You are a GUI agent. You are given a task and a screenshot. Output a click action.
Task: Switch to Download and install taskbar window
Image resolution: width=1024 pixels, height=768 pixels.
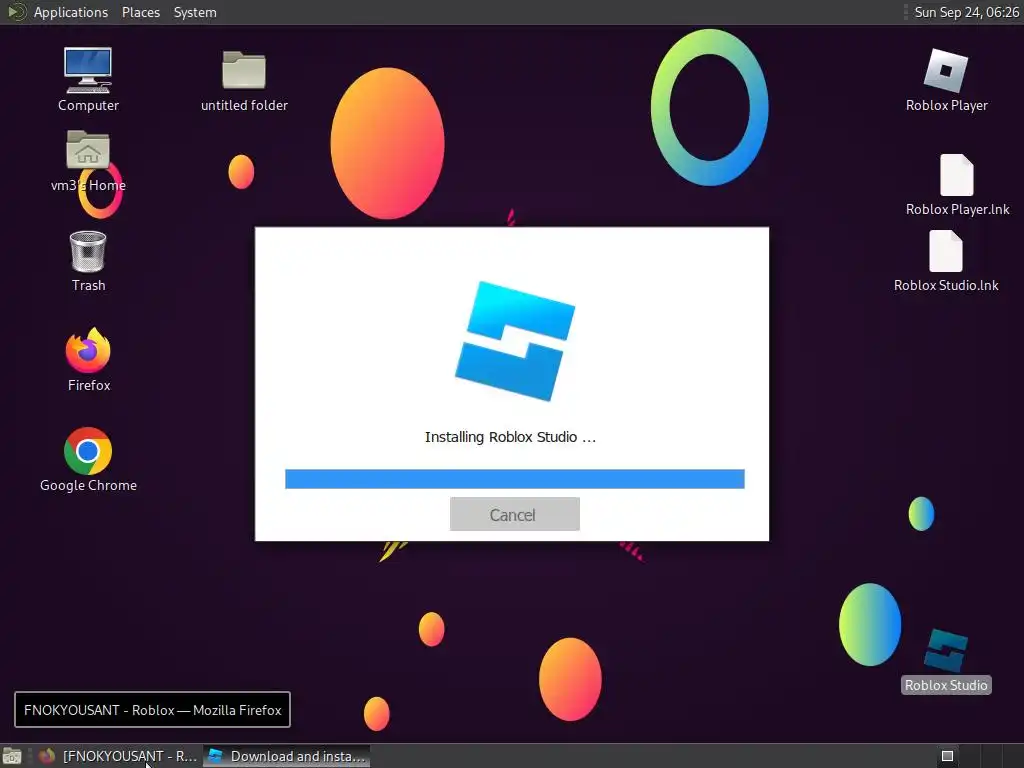(286, 756)
